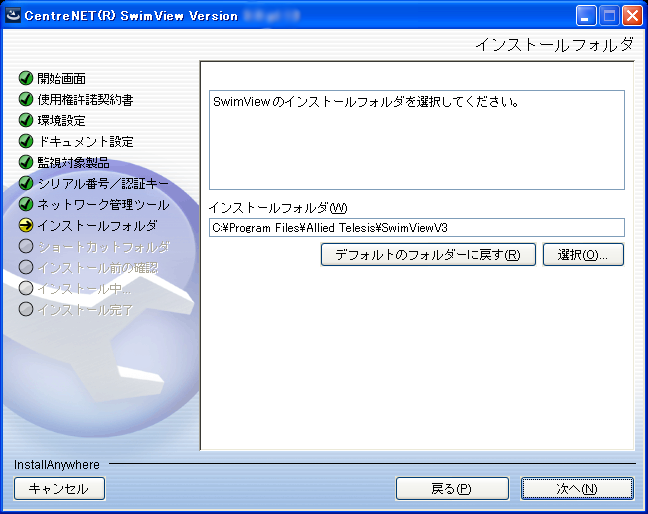This screenshot has height=514, width=648.
Task: Click the install folder path input field
Action: pos(417,228)
